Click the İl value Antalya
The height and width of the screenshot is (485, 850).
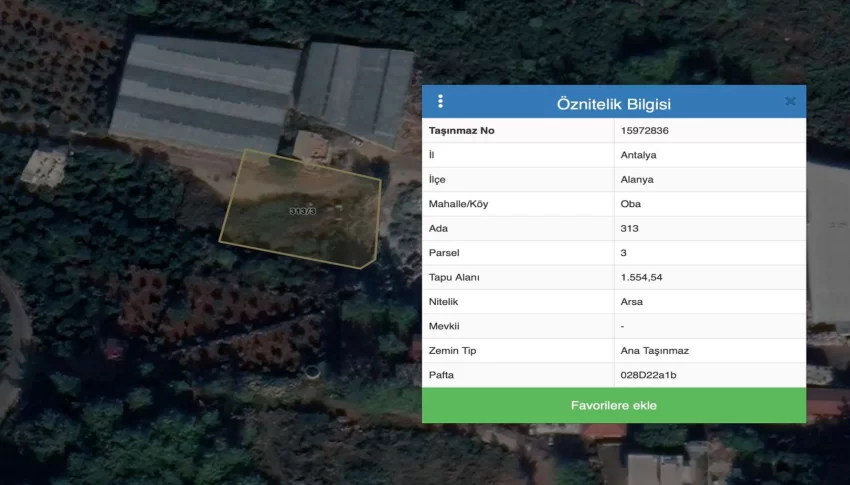point(638,155)
